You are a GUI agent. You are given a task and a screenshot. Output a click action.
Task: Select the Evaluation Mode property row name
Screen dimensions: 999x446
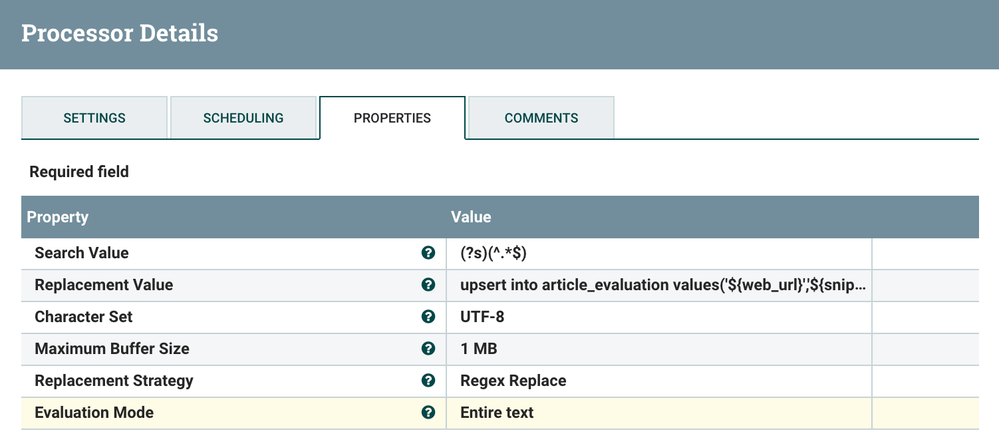tap(94, 413)
